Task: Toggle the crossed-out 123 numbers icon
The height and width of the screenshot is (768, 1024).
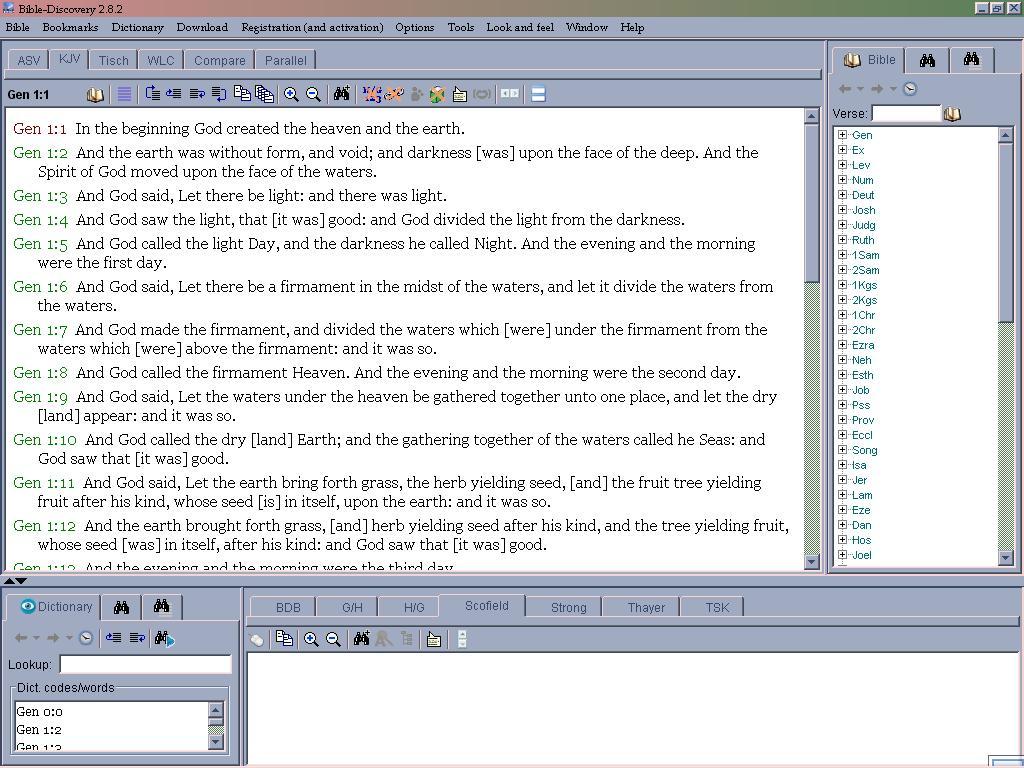Action: [372, 95]
